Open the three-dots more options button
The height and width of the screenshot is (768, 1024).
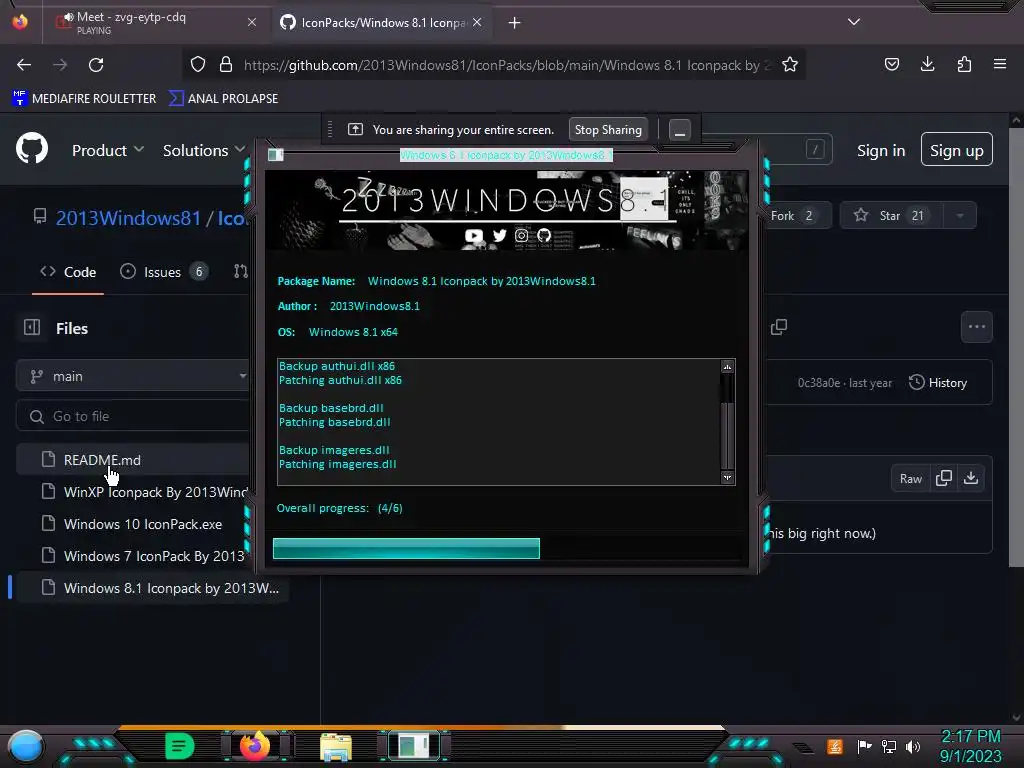(x=977, y=327)
